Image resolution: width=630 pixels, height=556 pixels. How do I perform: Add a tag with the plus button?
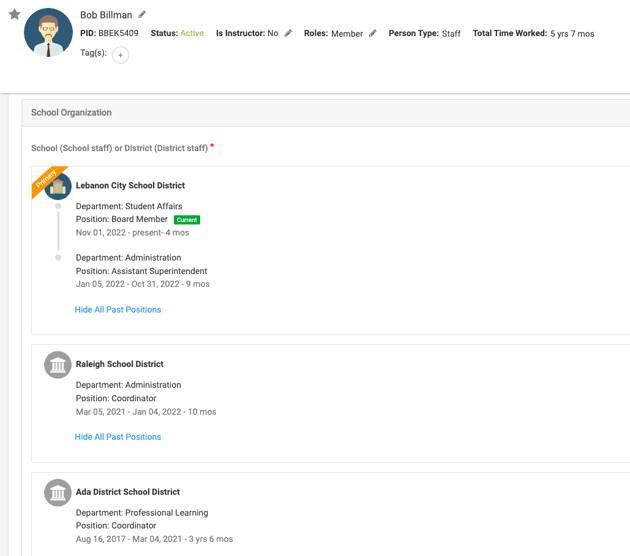tap(120, 55)
